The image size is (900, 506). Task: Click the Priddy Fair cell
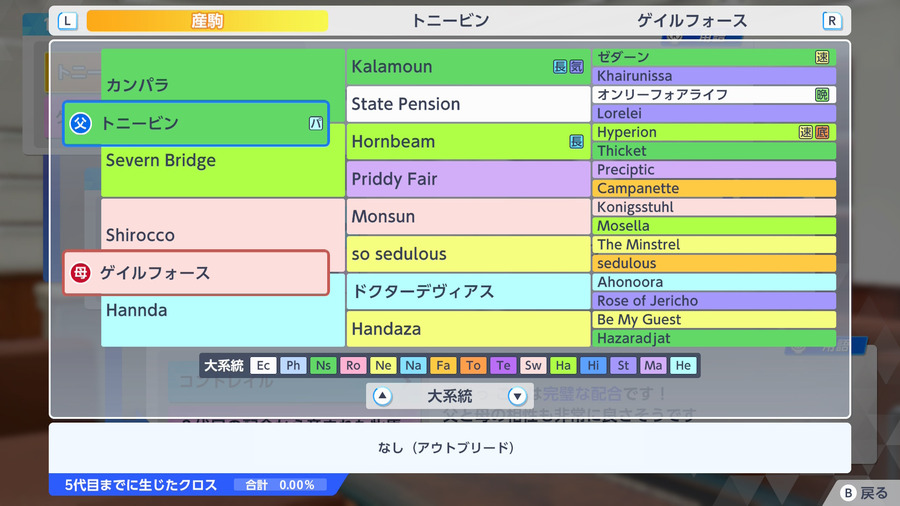tap(468, 179)
